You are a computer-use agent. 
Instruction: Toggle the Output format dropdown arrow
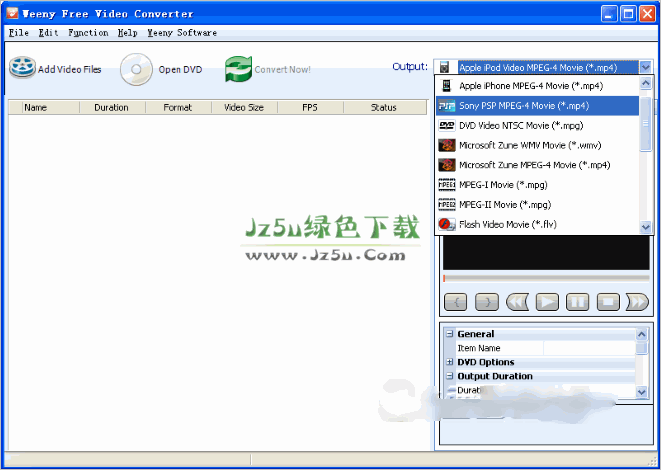[x=645, y=67]
